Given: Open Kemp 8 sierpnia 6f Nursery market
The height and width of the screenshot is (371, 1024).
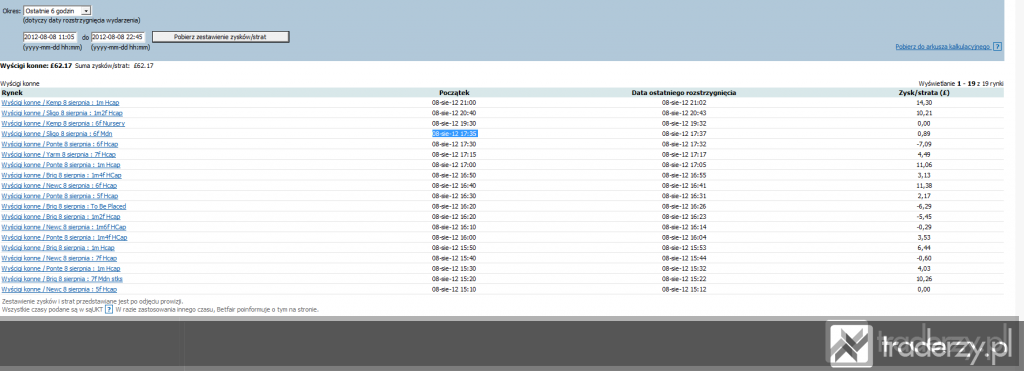Looking at the screenshot, I should [63, 123].
